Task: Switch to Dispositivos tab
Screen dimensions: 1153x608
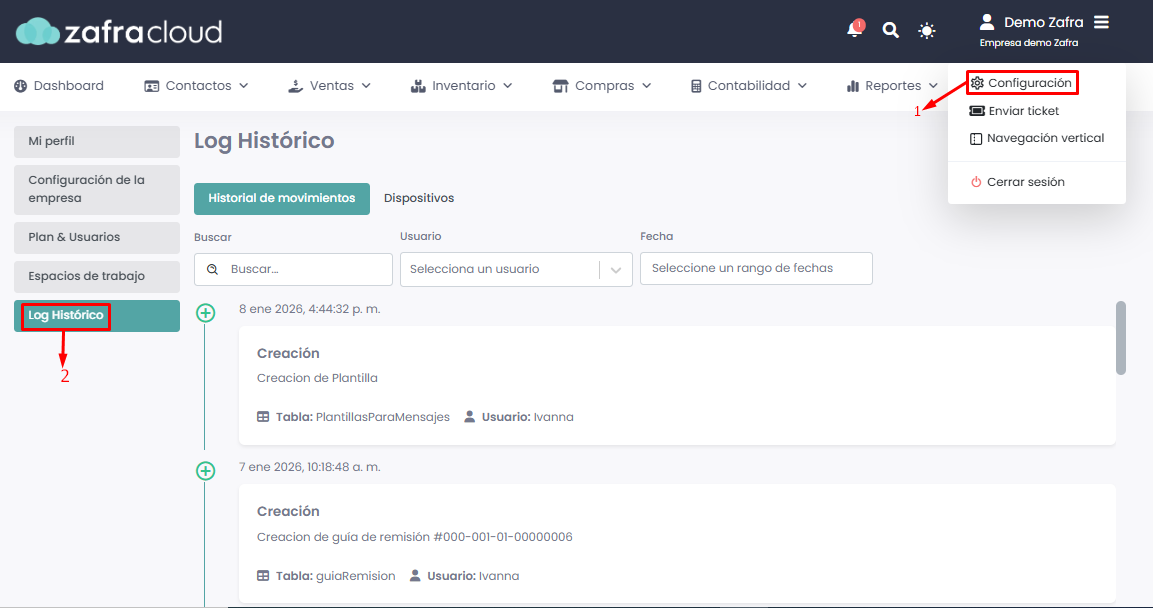Action: (419, 199)
